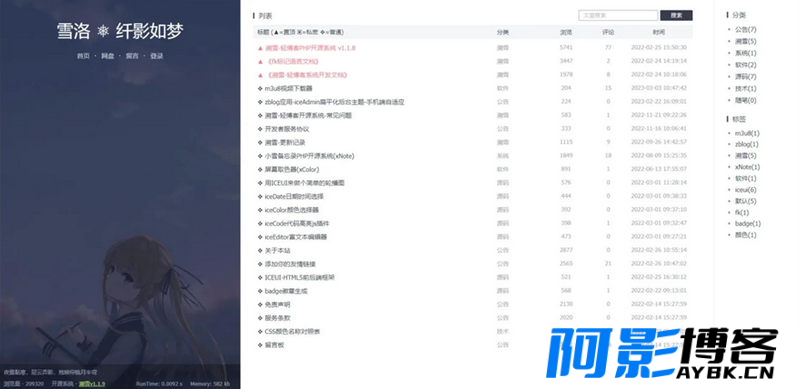The width and height of the screenshot is (800, 389).
Task: Click the green version link in footer
Action: point(92,384)
